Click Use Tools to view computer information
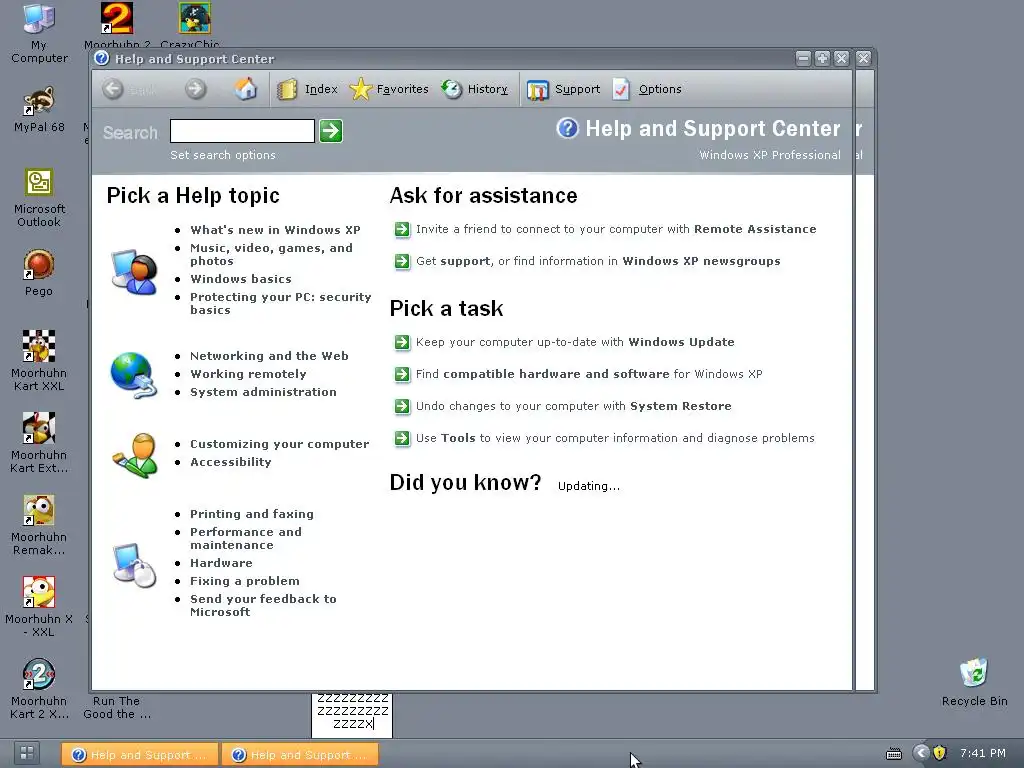This screenshot has width=1024, height=768. (x=615, y=438)
